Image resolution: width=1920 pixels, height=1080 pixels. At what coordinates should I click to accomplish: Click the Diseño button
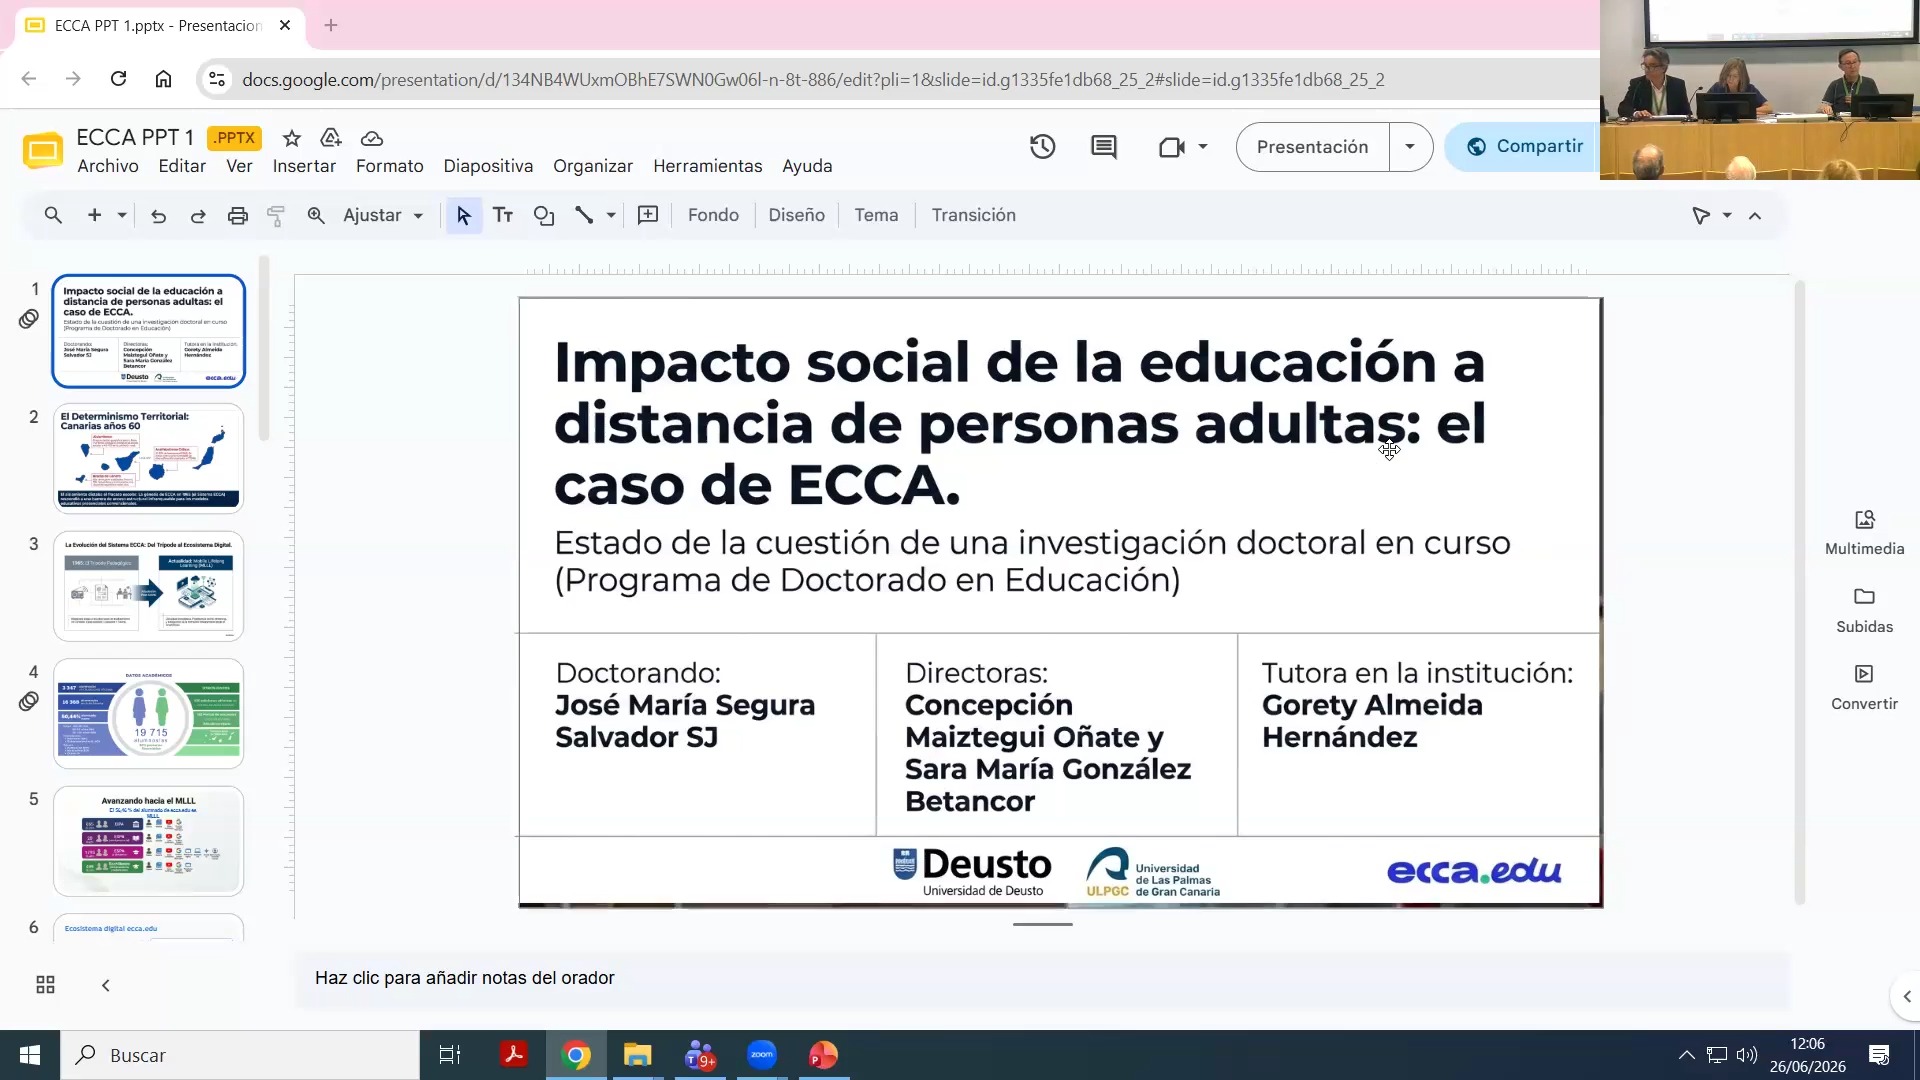click(x=796, y=215)
